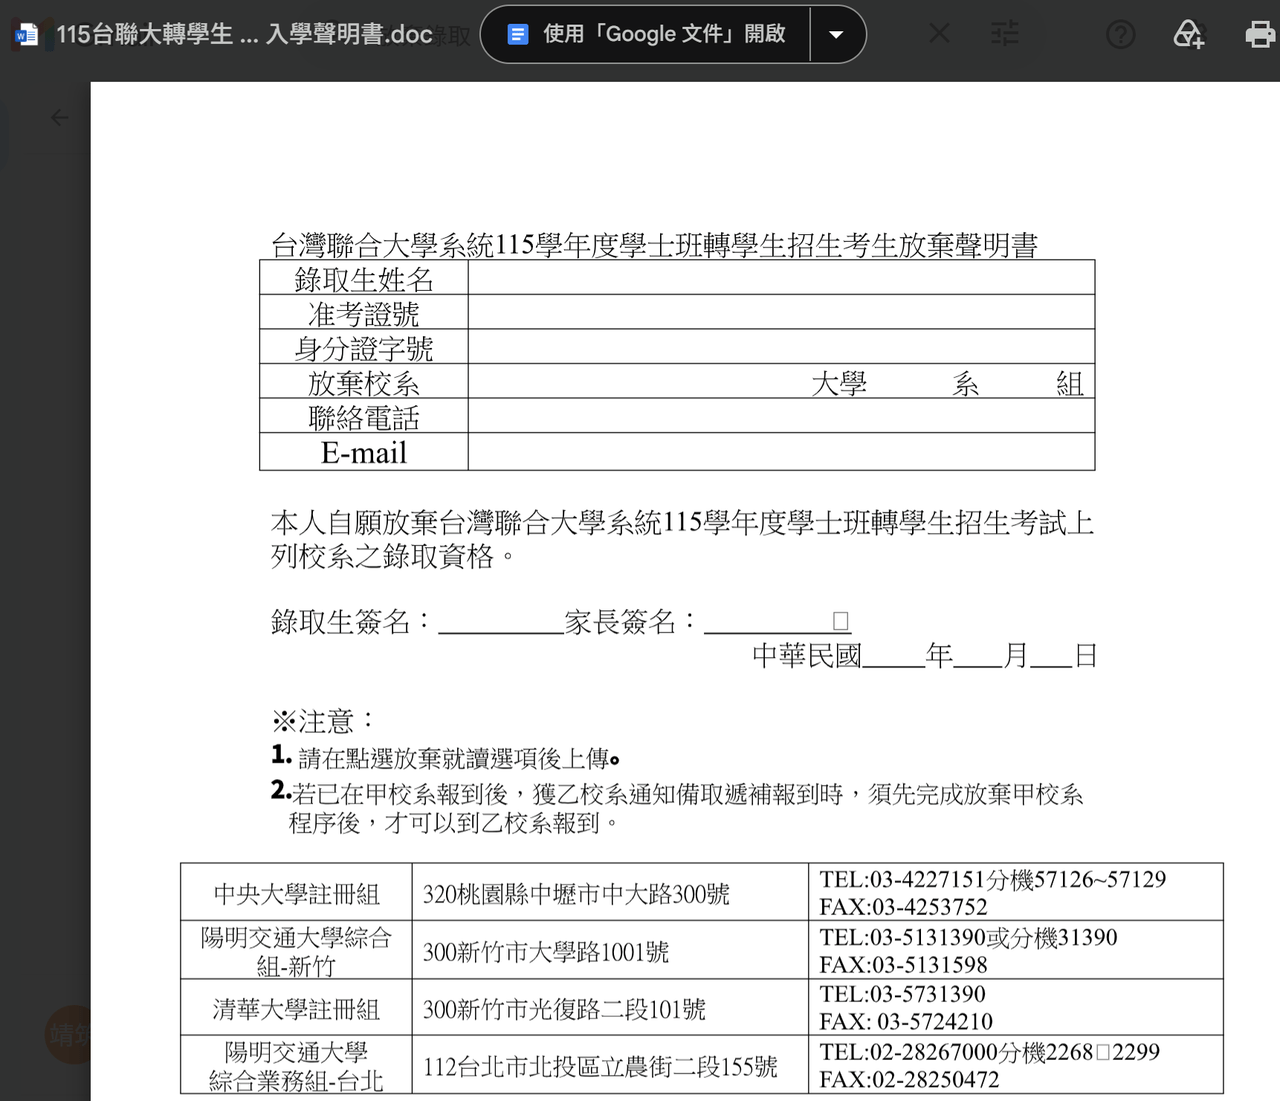Image resolution: width=1280 pixels, height=1101 pixels.
Task: Click the file name 115台聯大轉學生 … 入學聲明書.doc
Action: click(x=244, y=34)
